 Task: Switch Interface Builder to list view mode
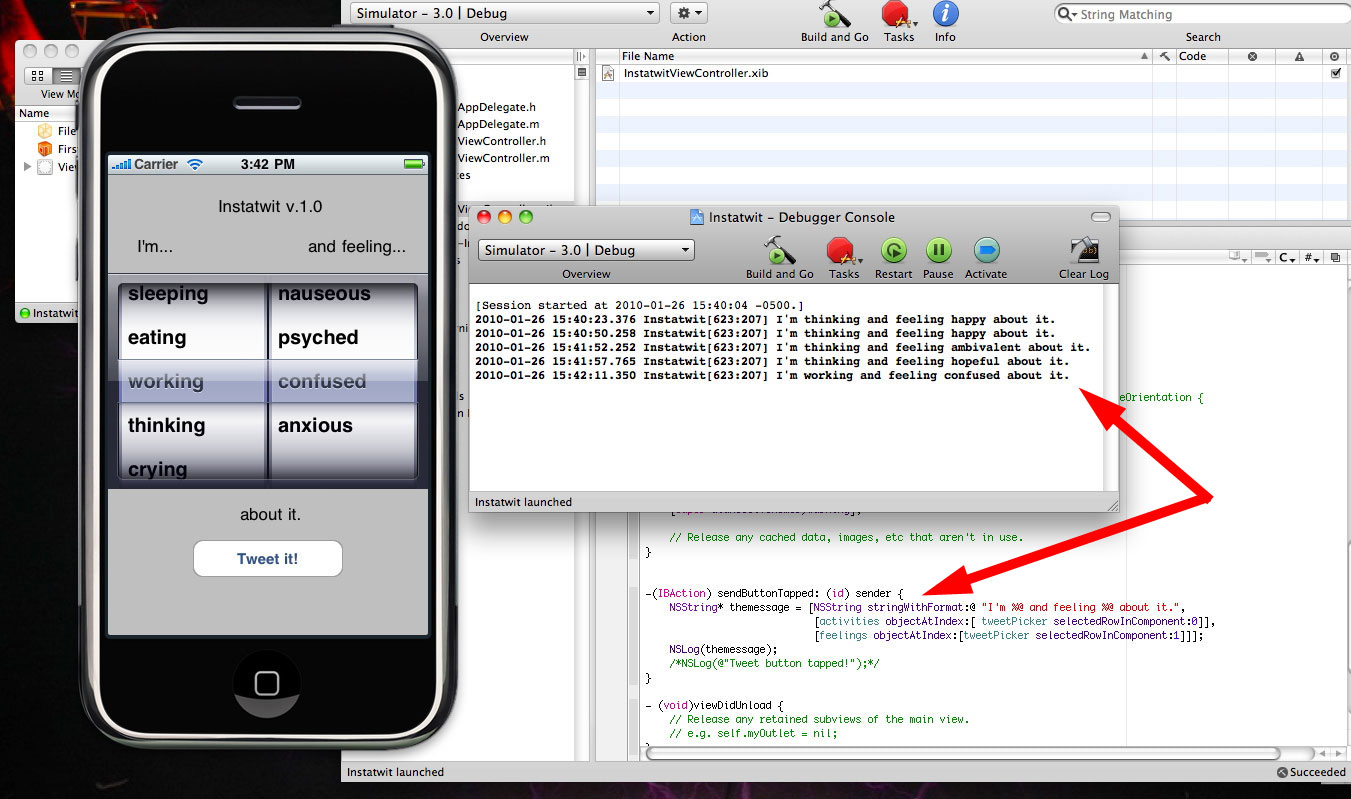pyautogui.click(x=66, y=76)
